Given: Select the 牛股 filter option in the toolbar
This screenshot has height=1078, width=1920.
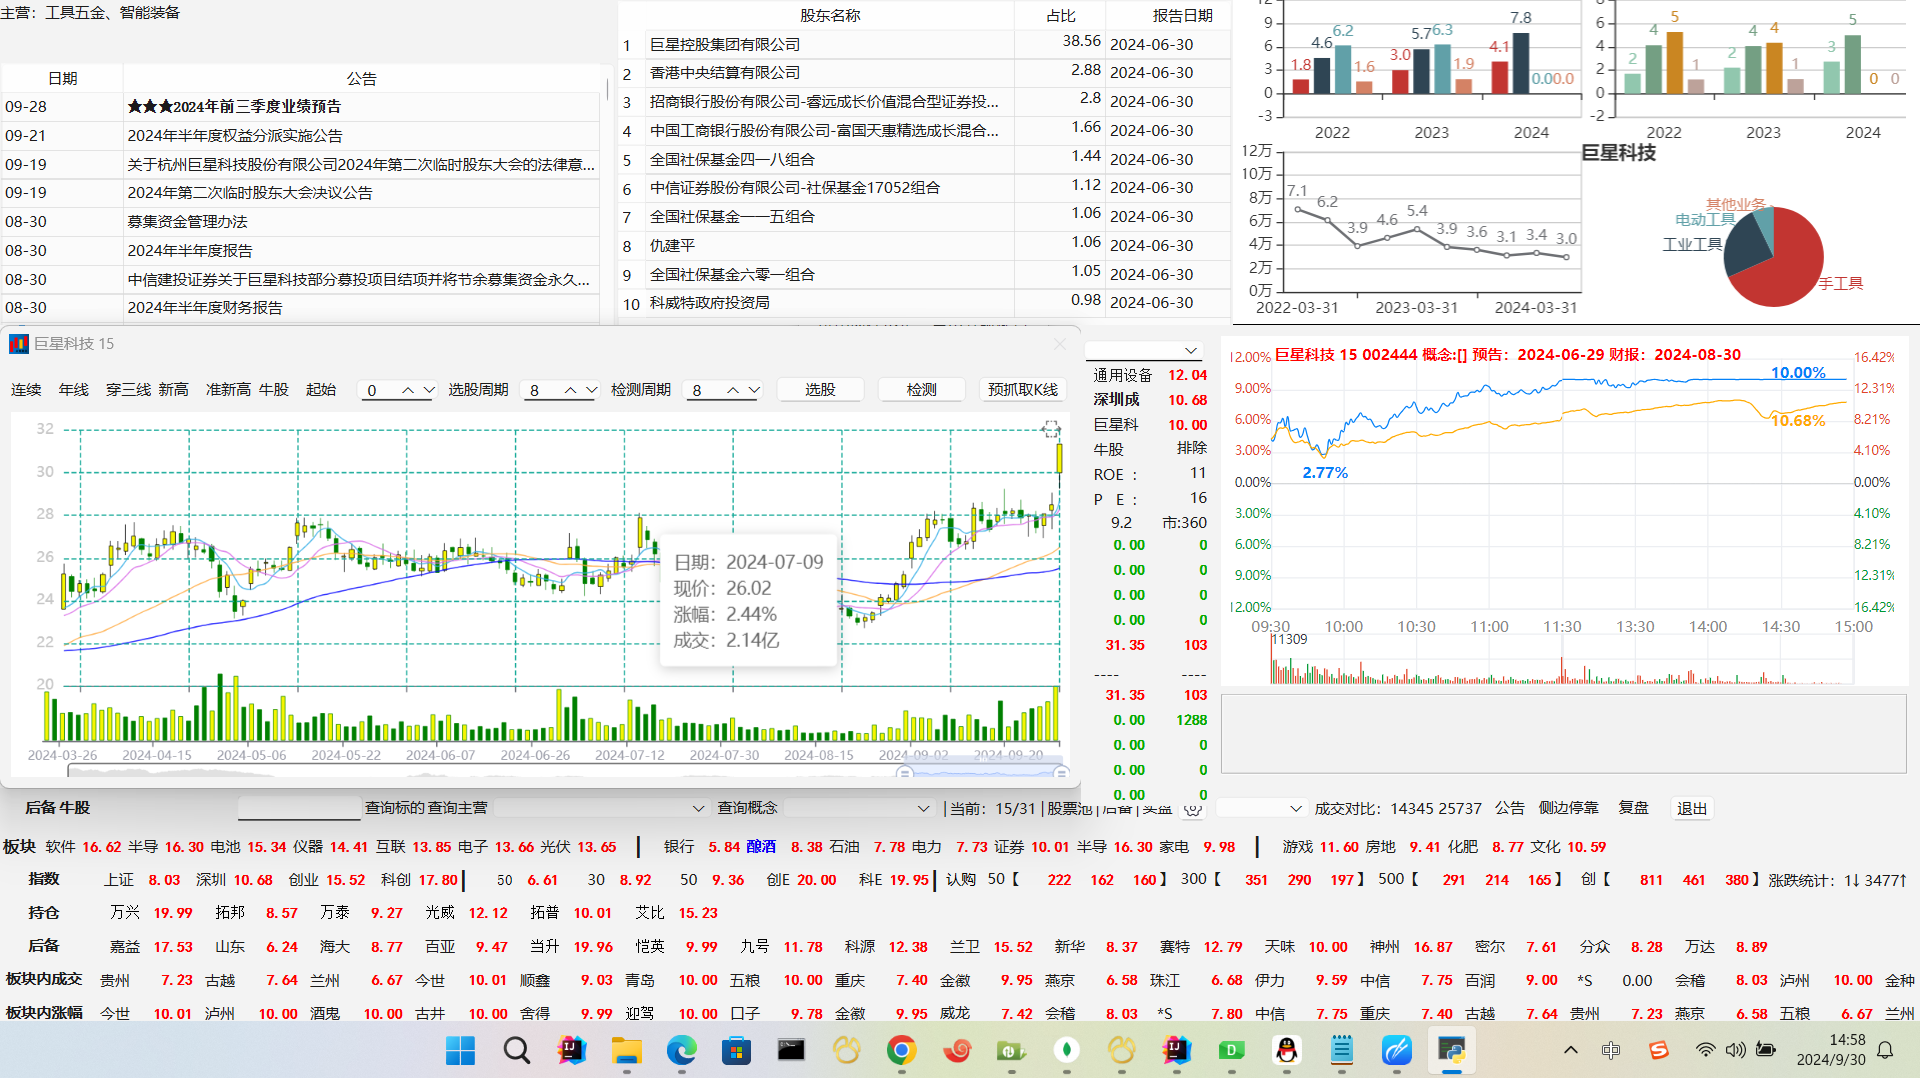Looking at the screenshot, I should click(274, 390).
